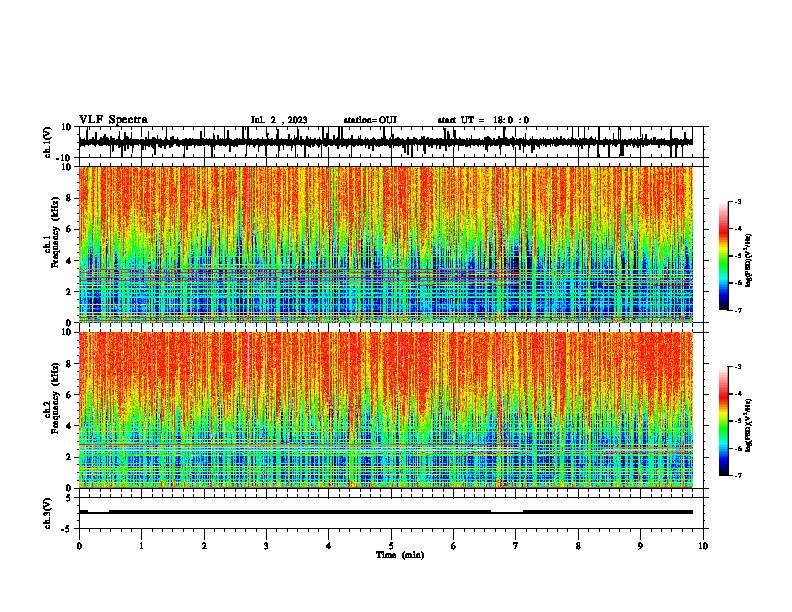Click the ch.3 voltage trace panel

(x=391, y=513)
